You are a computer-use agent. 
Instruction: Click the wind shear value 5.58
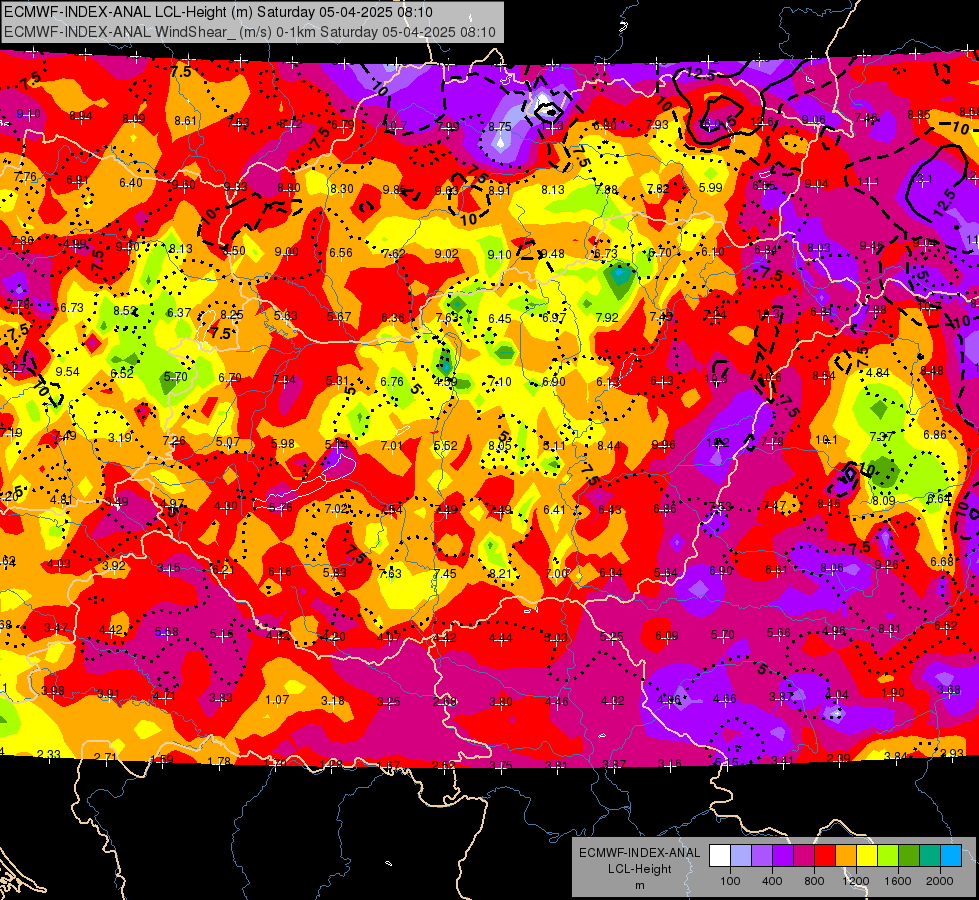167,631
